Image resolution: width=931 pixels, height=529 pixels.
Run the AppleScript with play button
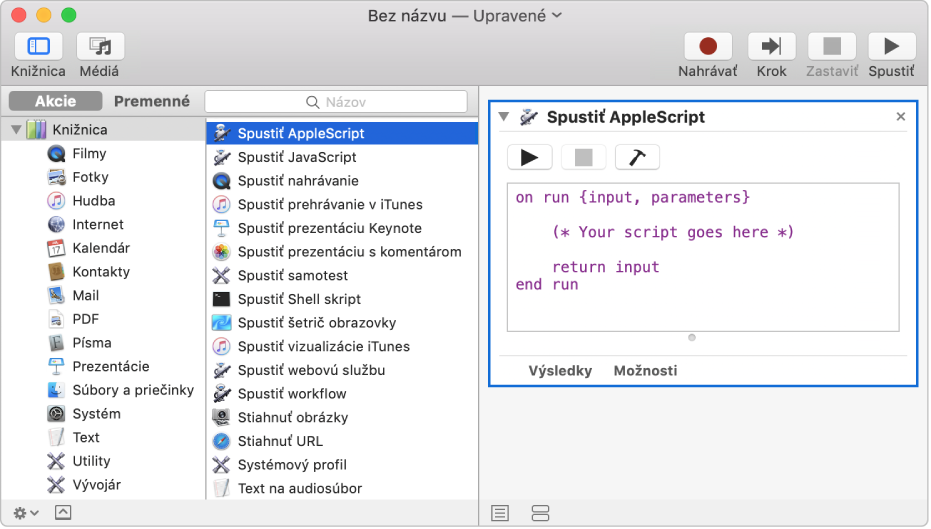click(530, 158)
